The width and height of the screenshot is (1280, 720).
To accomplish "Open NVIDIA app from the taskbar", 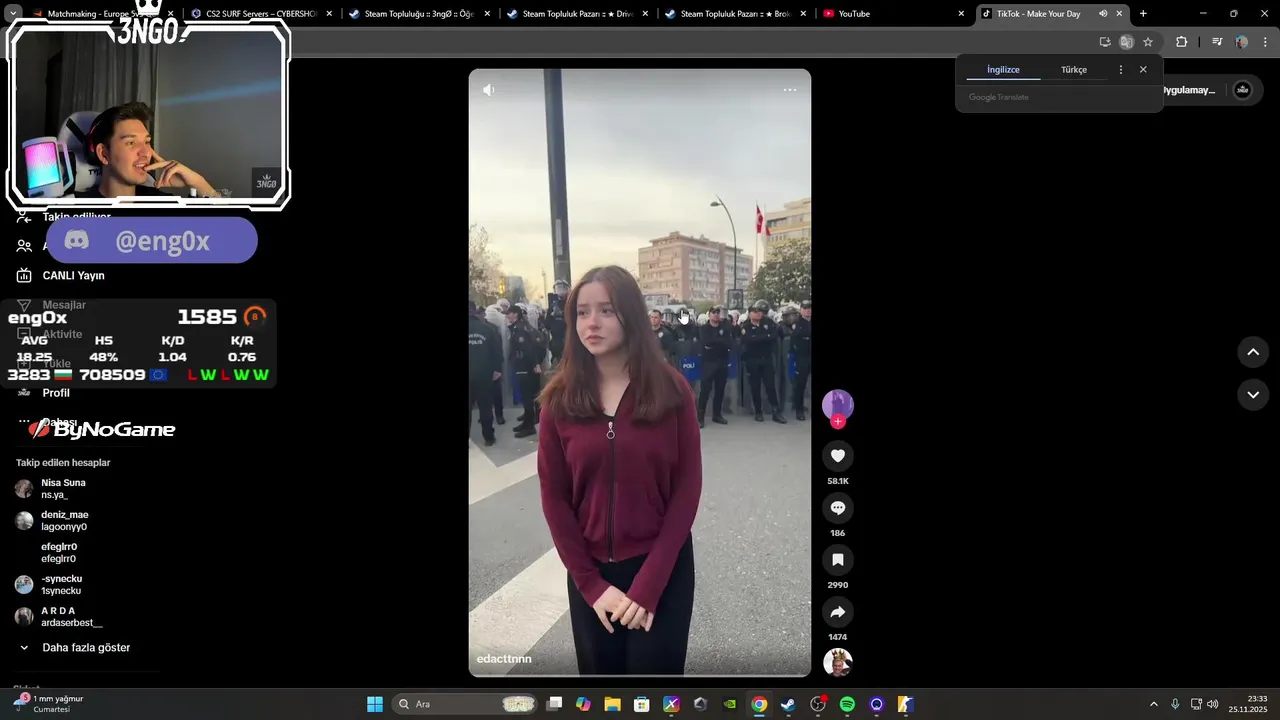I will (729, 704).
